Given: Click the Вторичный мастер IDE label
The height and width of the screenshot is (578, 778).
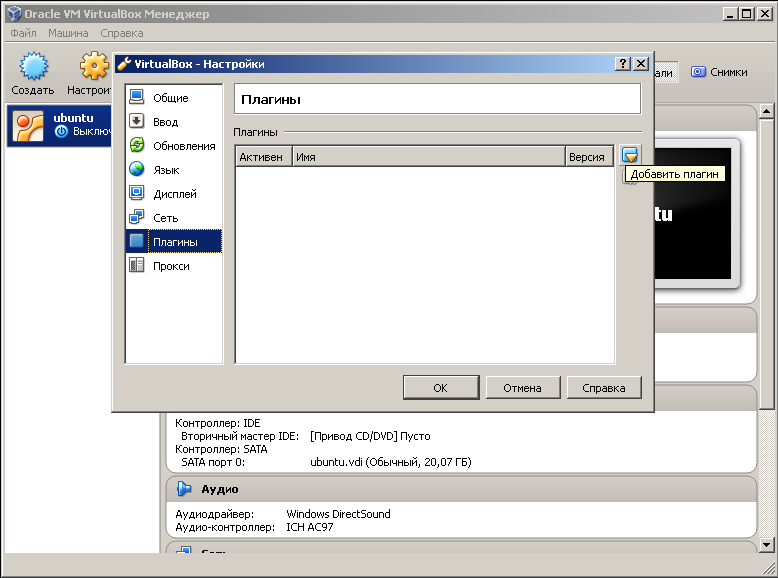Looking at the screenshot, I should click(x=240, y=436).
